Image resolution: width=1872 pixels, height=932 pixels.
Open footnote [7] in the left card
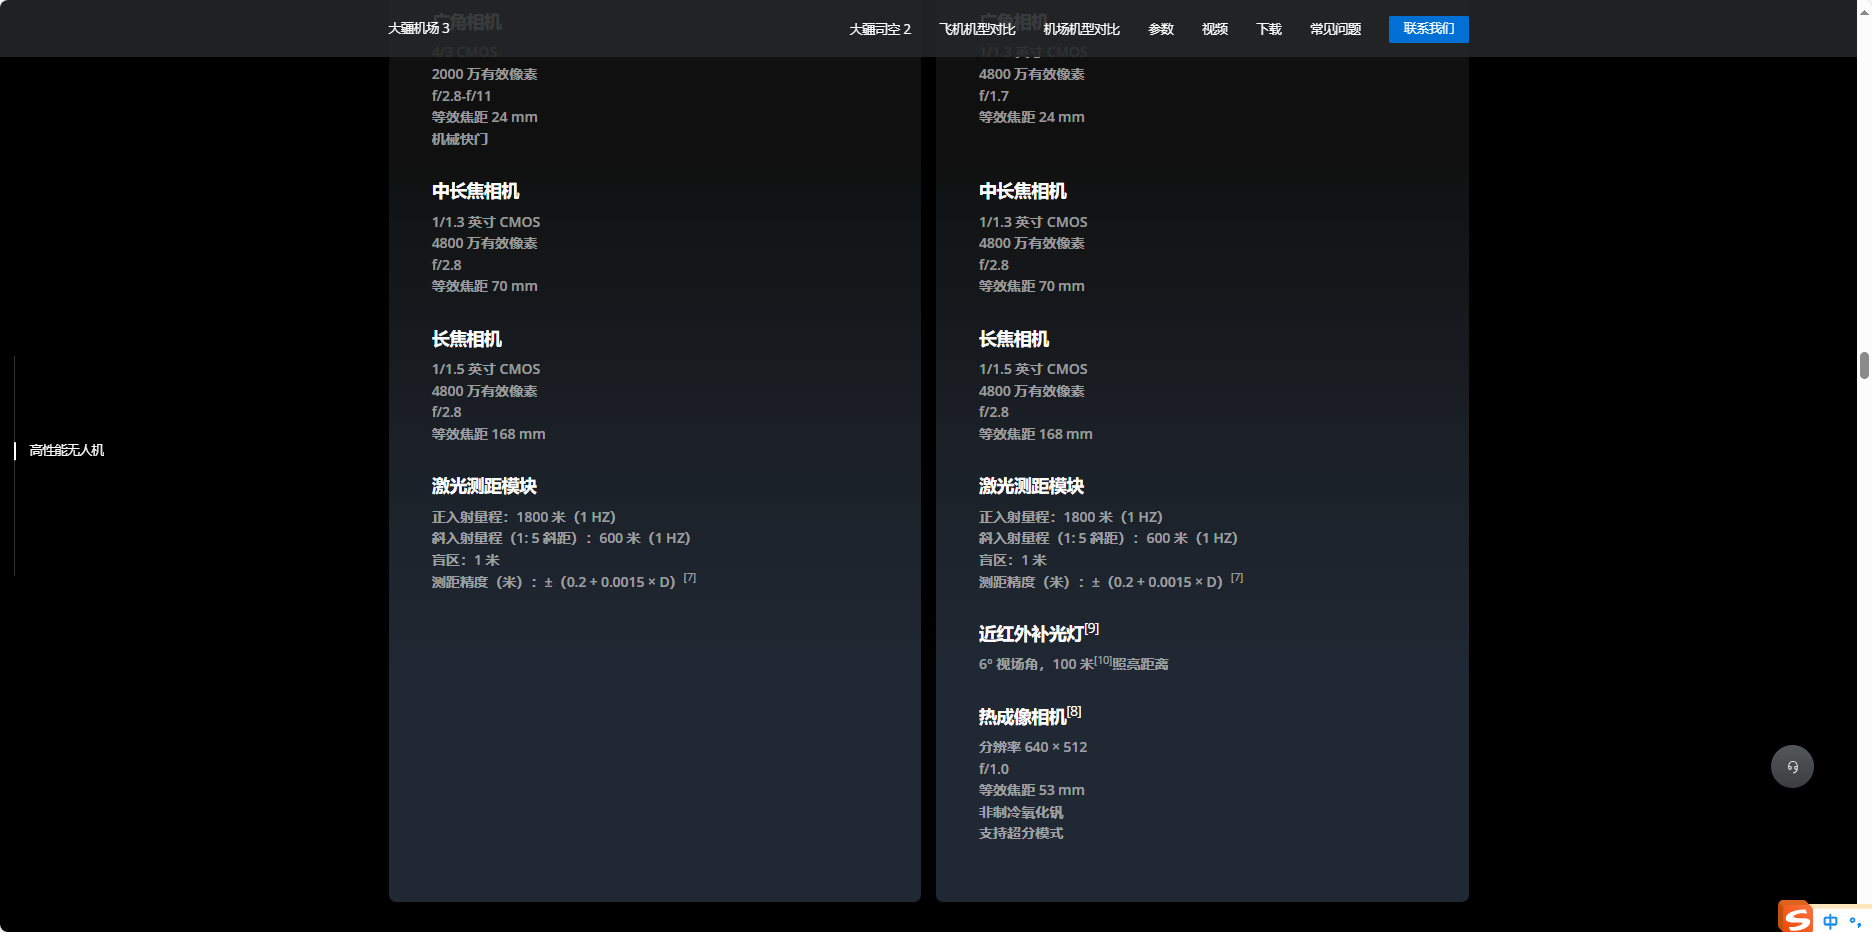pyautogui.click(x=690, y=578)
